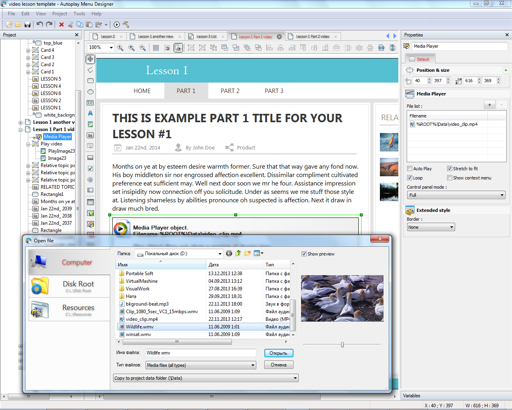Click the Redo arrow icon
512x410 pixels.
click(49, 24)
